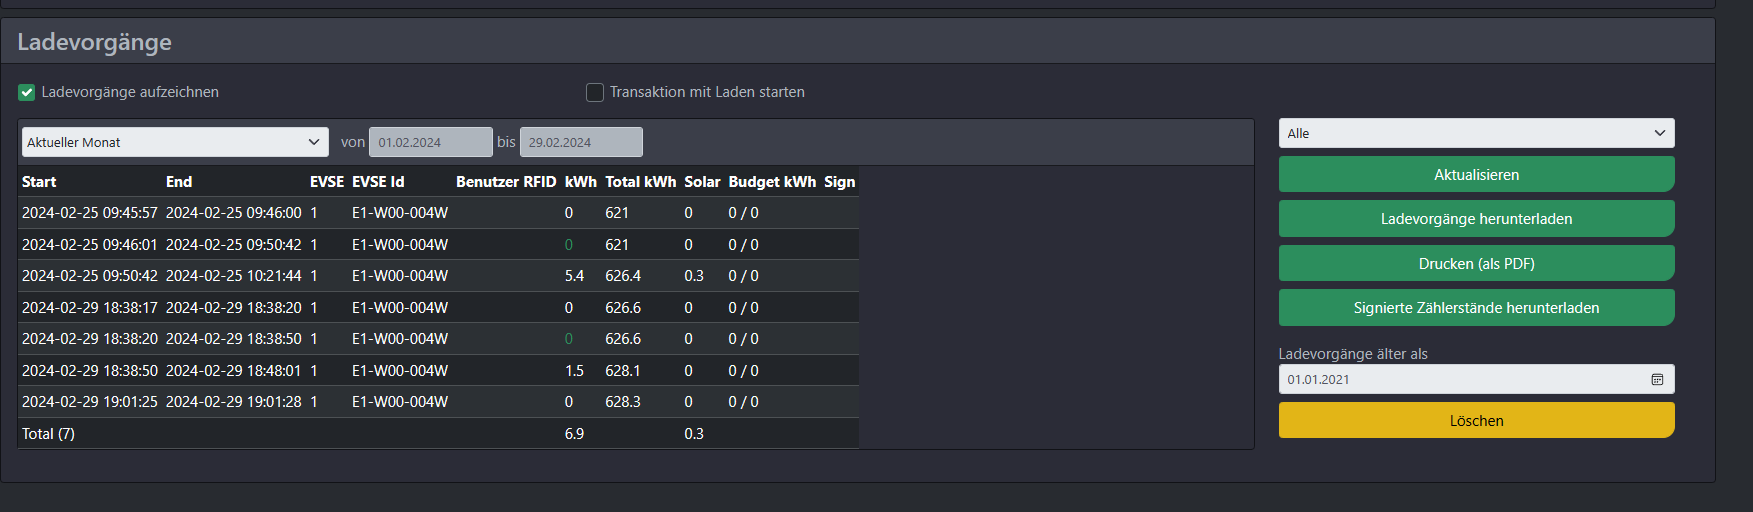
Task: Click the Budget kWh column header
Action: pyautogui.click(x=772, y=182)
